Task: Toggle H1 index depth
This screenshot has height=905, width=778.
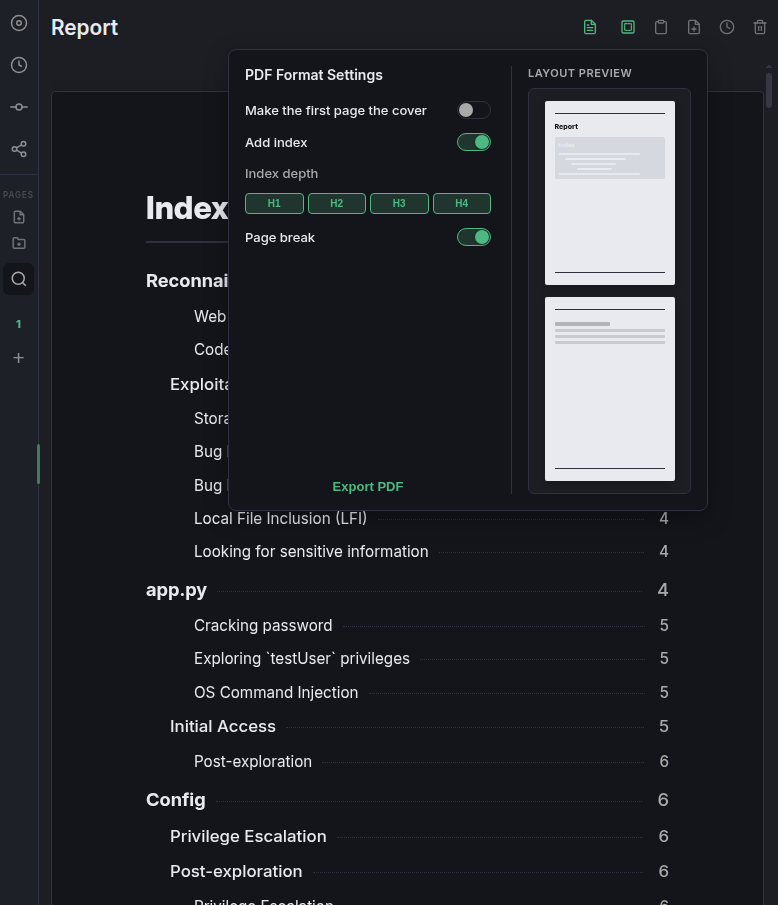Action: 274,204
